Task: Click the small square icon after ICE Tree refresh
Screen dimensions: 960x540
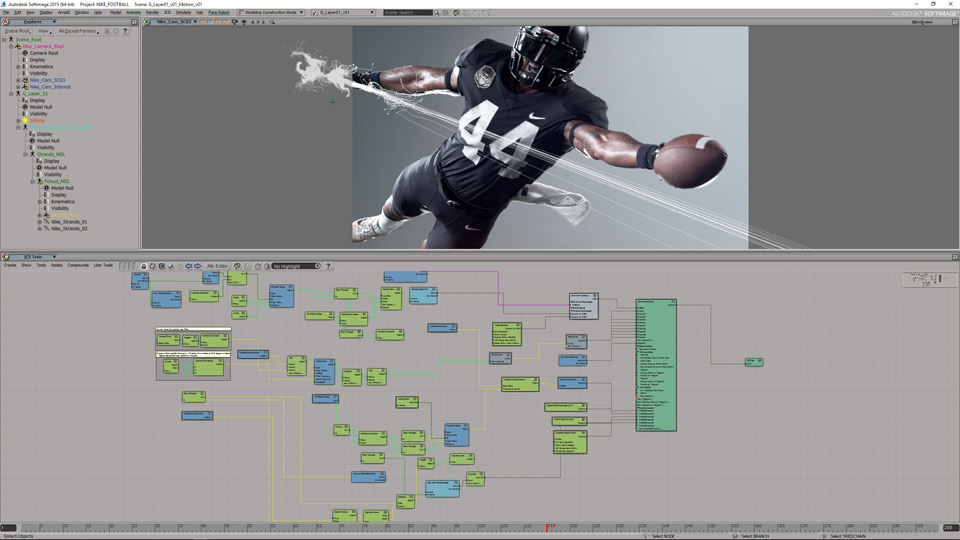Action: click(162, 266)
